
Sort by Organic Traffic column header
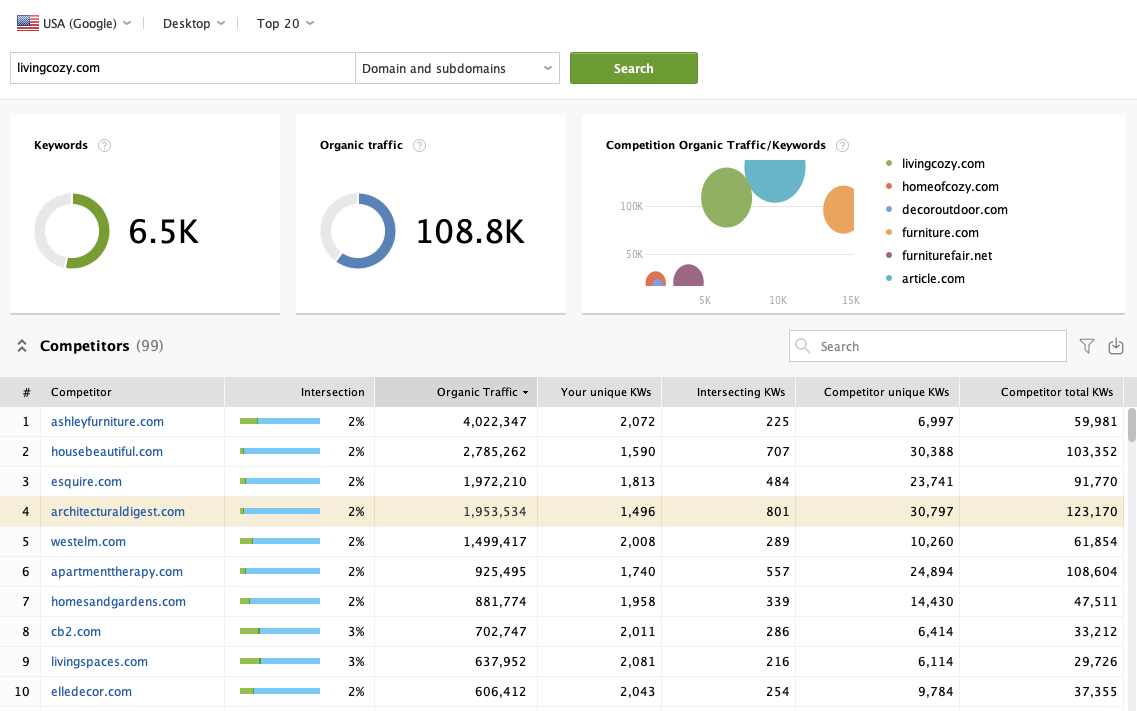click(482, 392)
